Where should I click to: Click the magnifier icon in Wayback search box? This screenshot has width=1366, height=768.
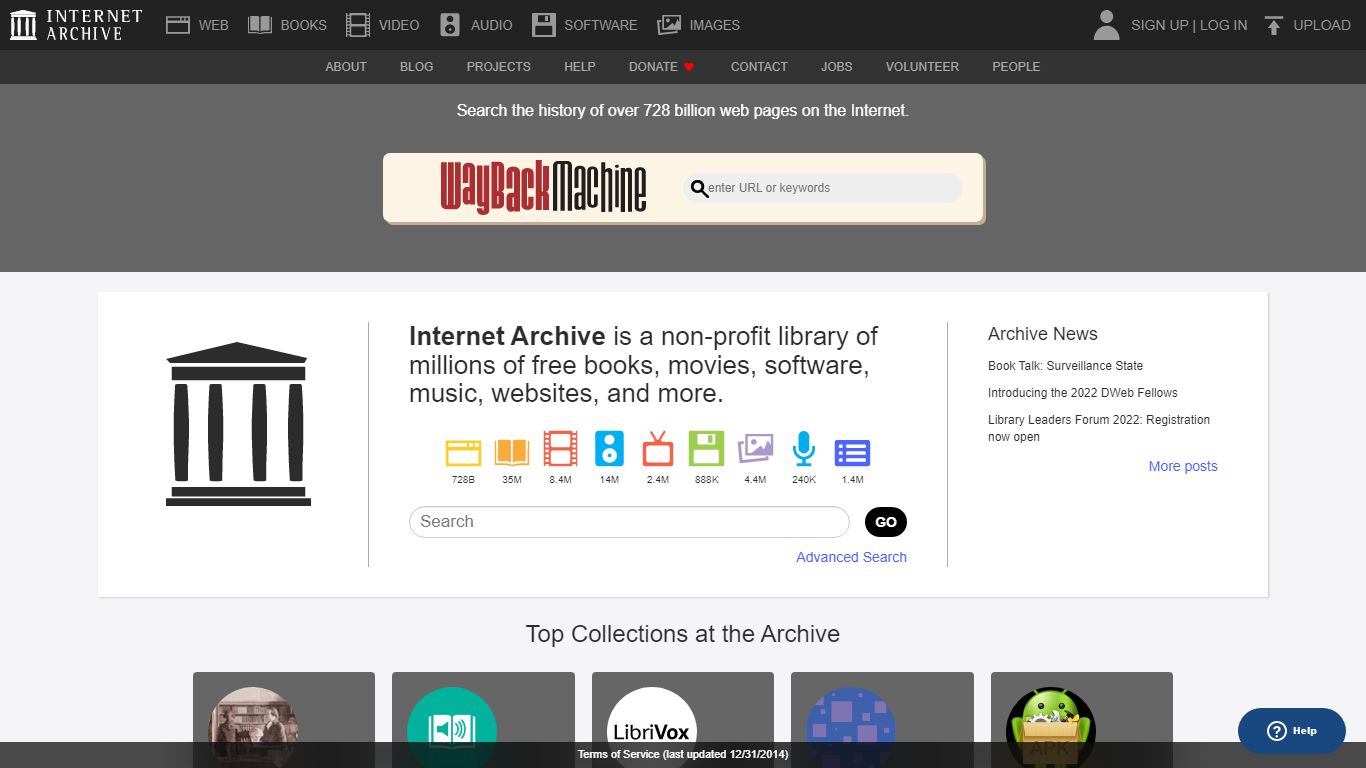point(700,188)
